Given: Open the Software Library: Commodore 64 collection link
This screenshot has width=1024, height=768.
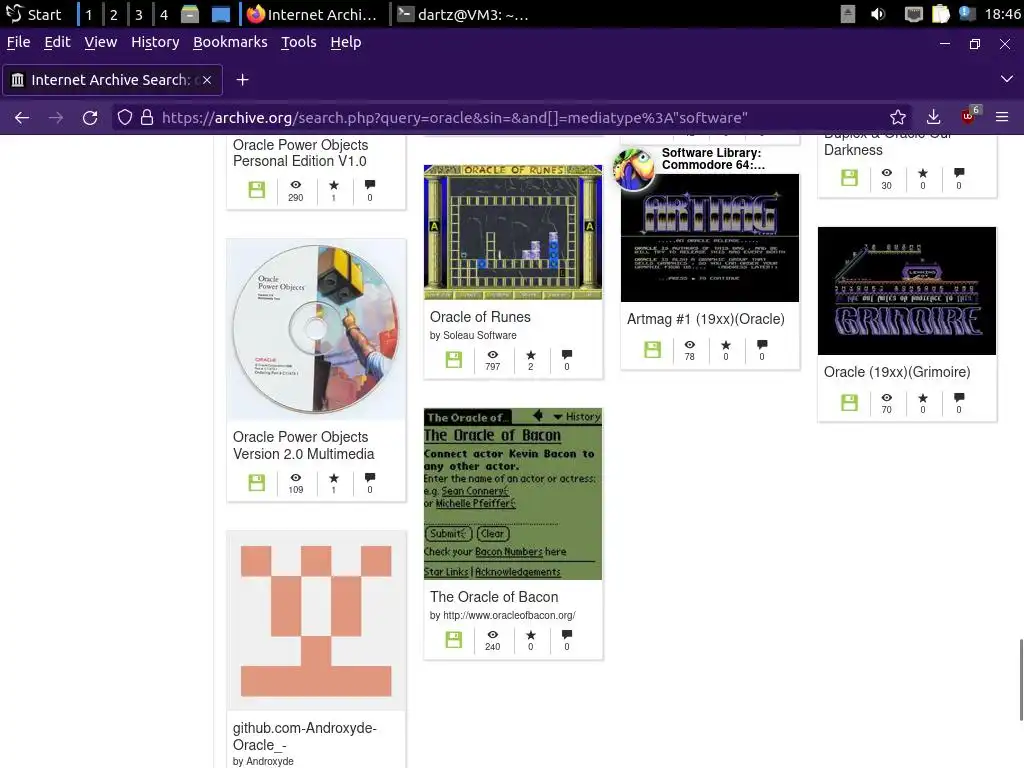Looking at the screenshot, I should click(713, 159).
